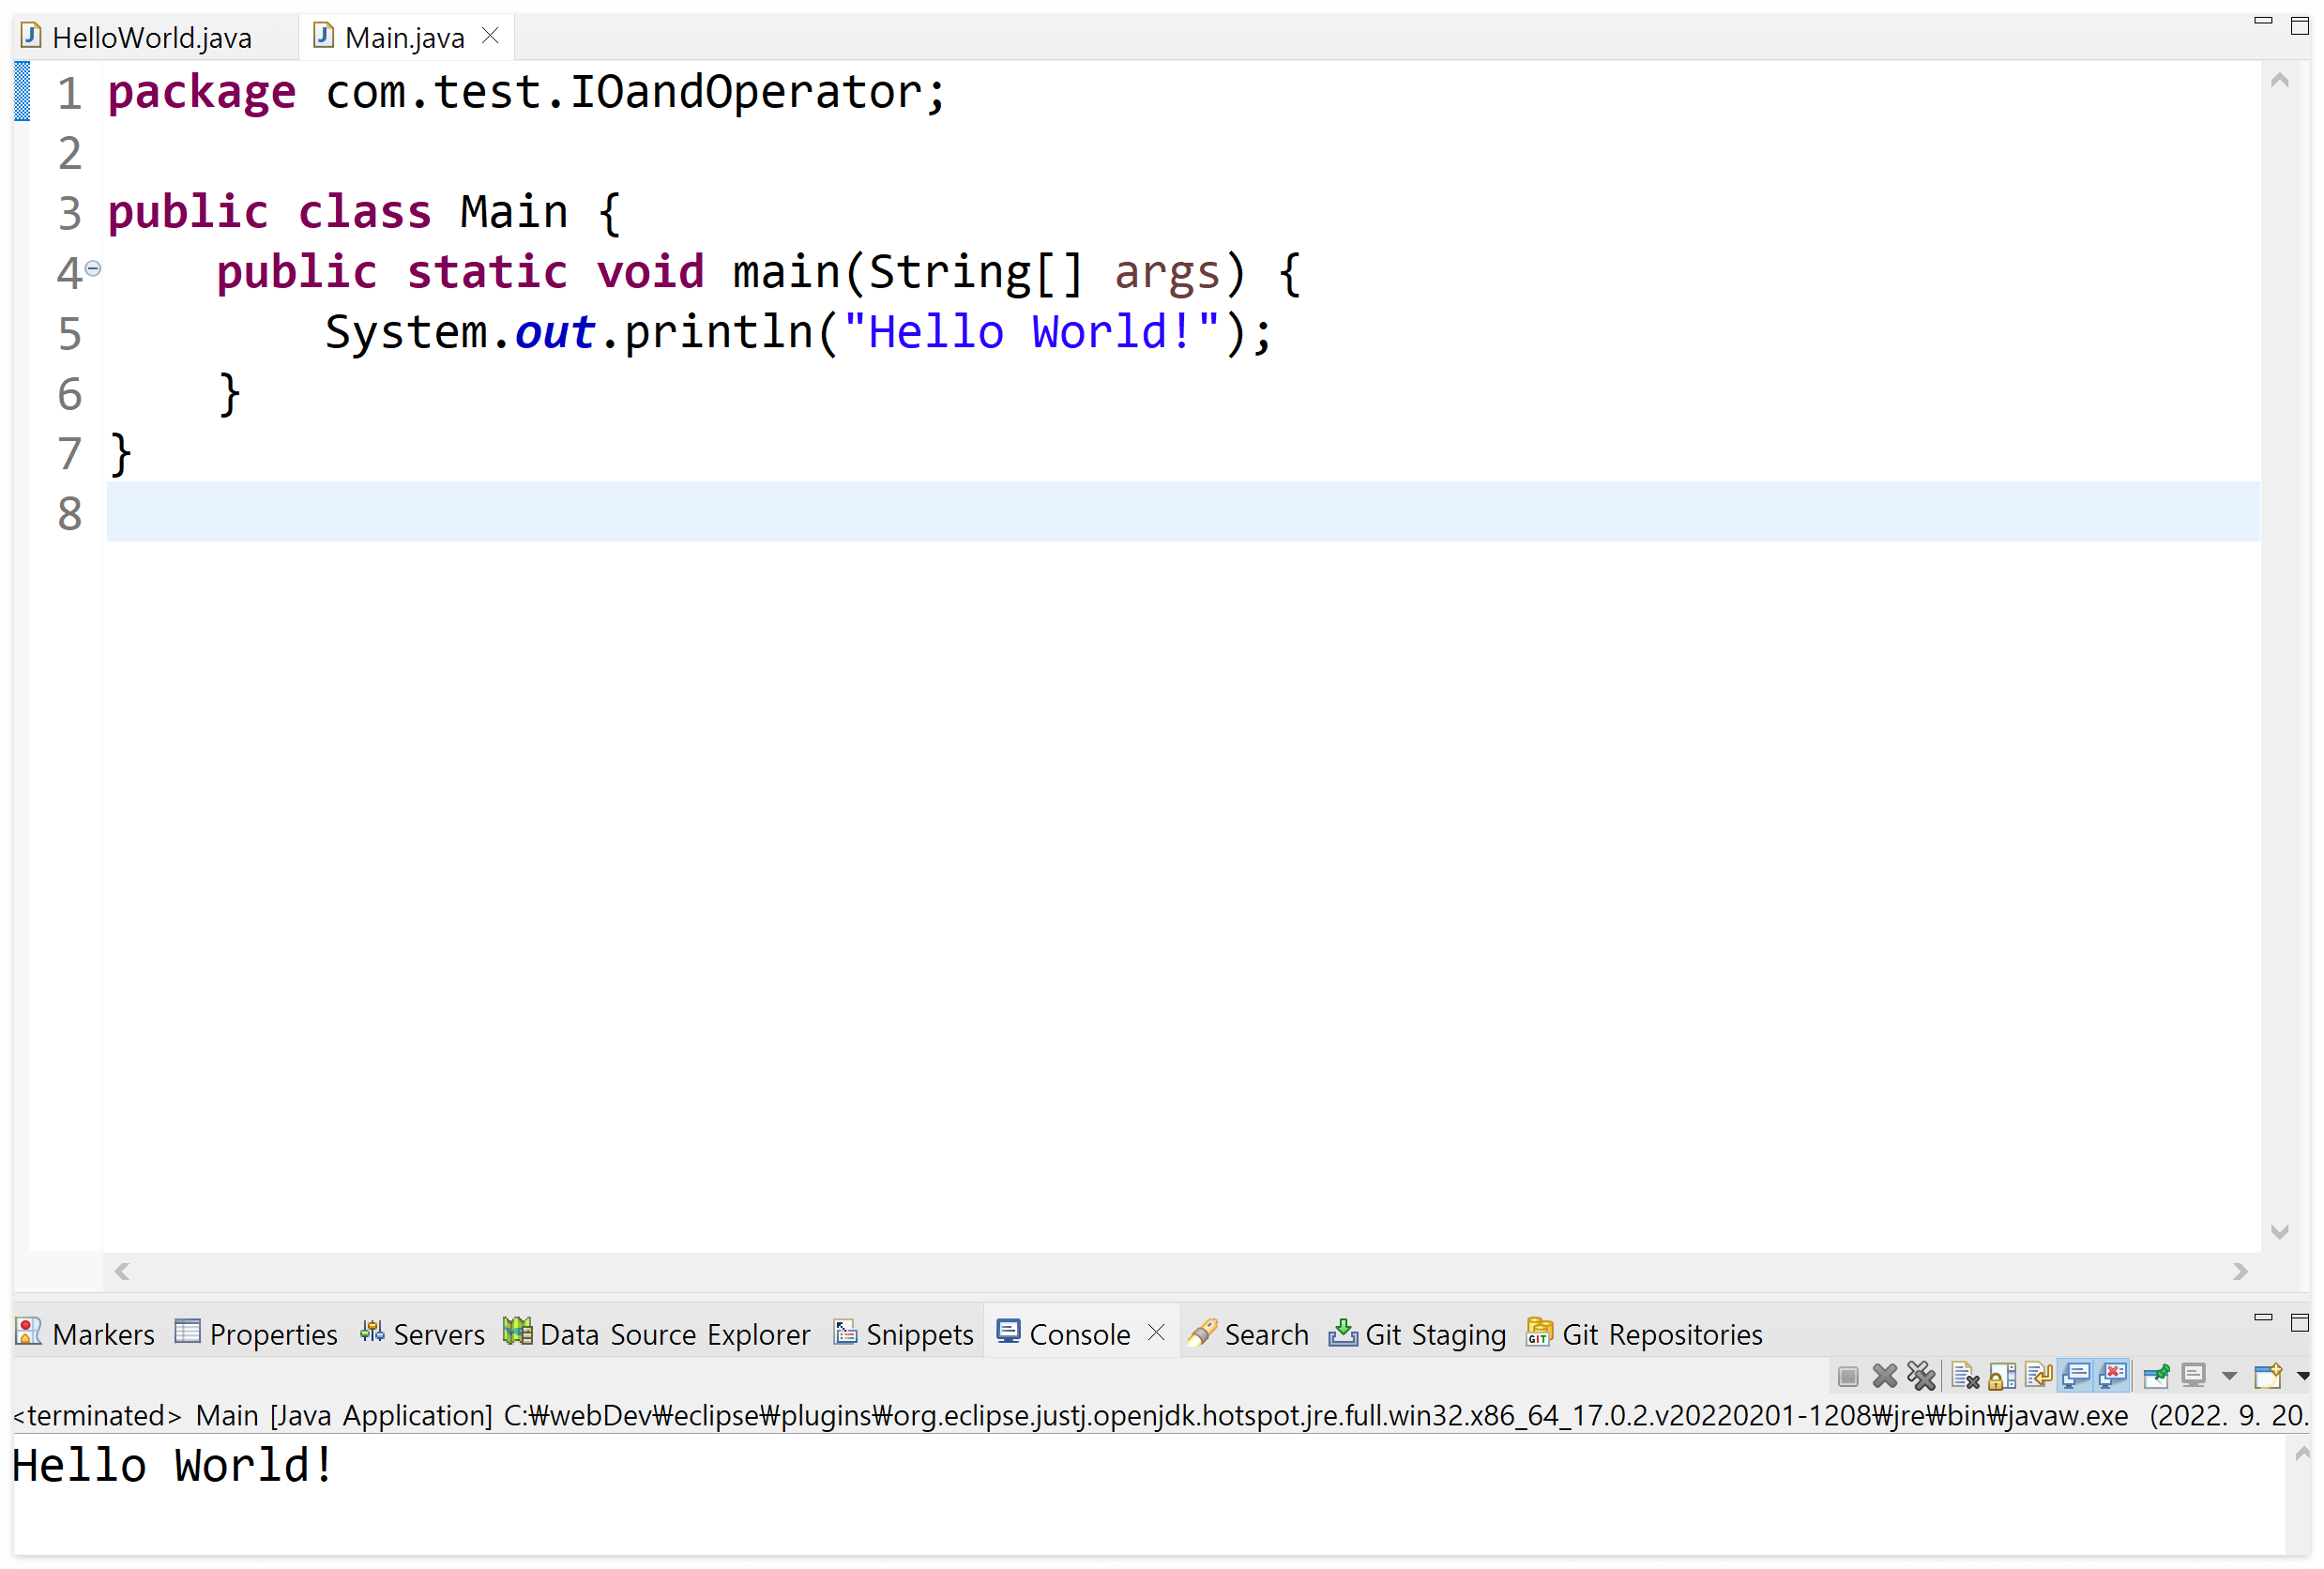Collapse the main method fold marker
Viewport: 2324px width, 1569px height.
click(93, 268)
